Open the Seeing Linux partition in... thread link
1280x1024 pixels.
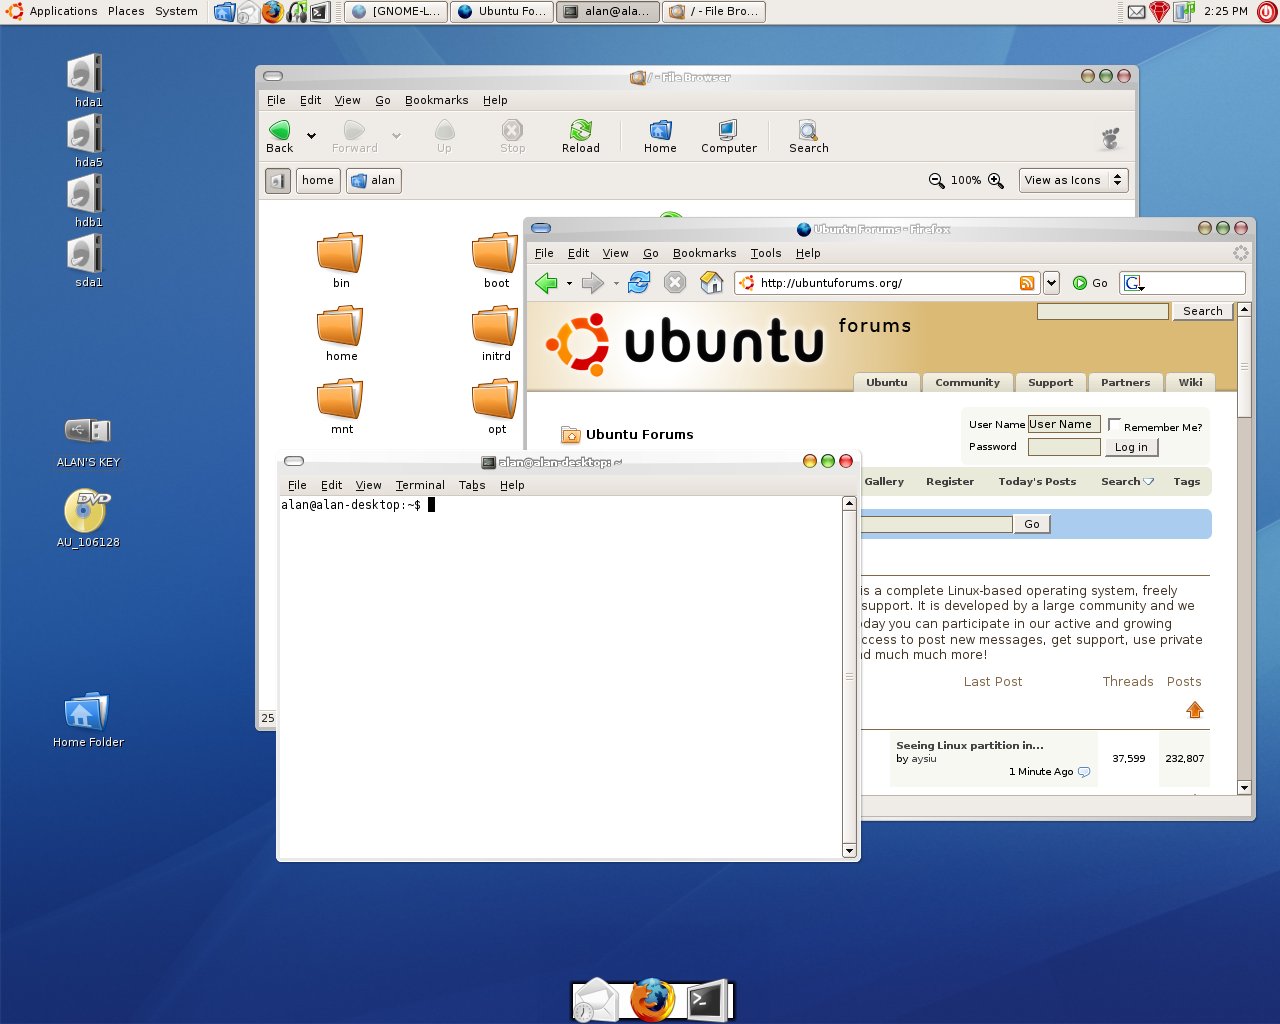pyautogui.click(x=969, y=745)
